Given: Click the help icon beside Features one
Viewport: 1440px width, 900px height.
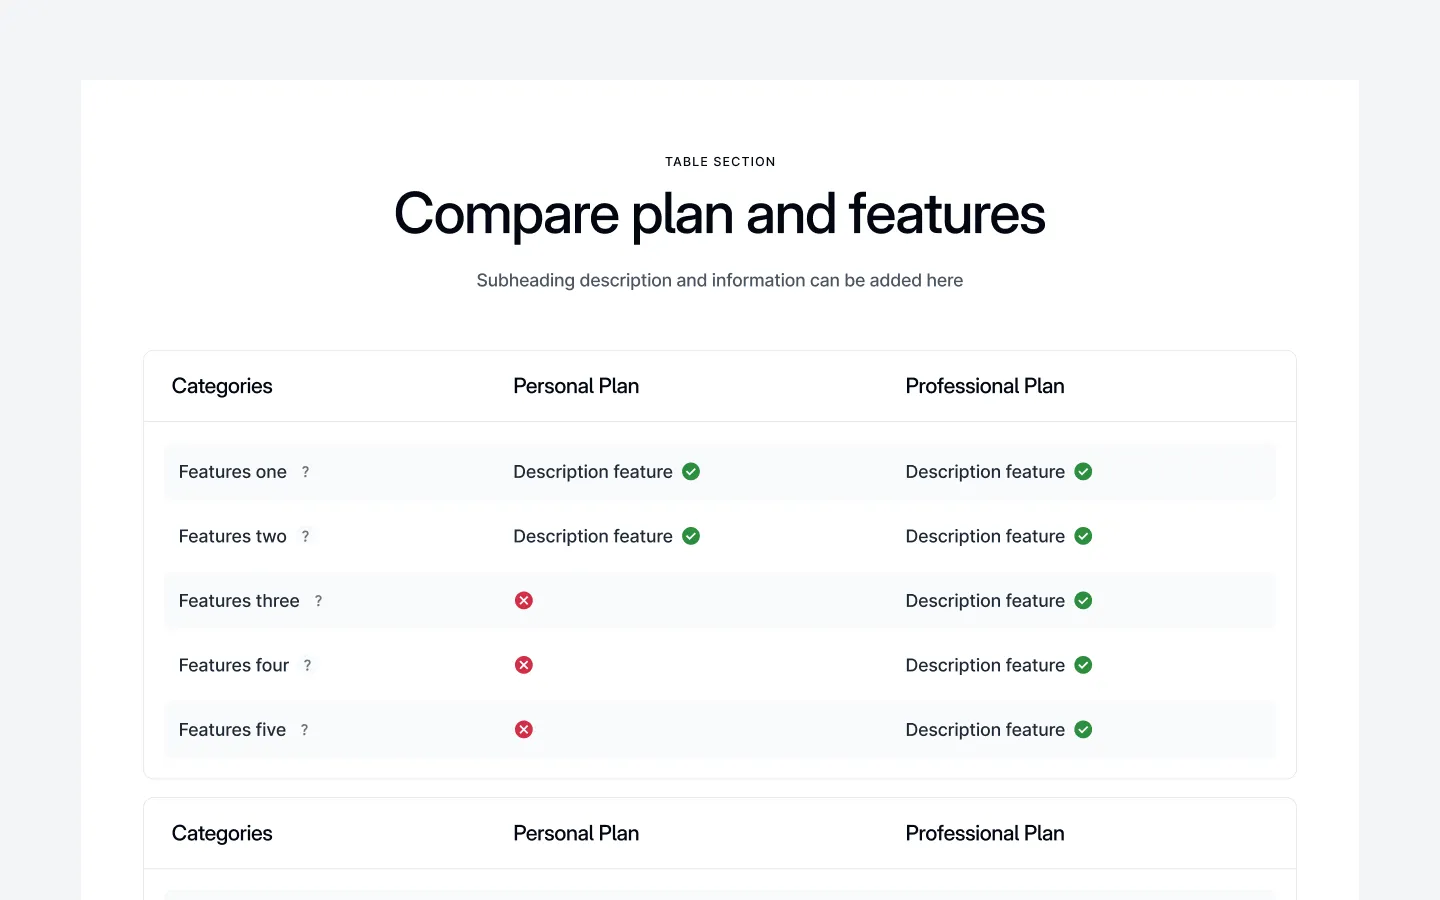Looking at the screenshot, I should click(305, 472).
